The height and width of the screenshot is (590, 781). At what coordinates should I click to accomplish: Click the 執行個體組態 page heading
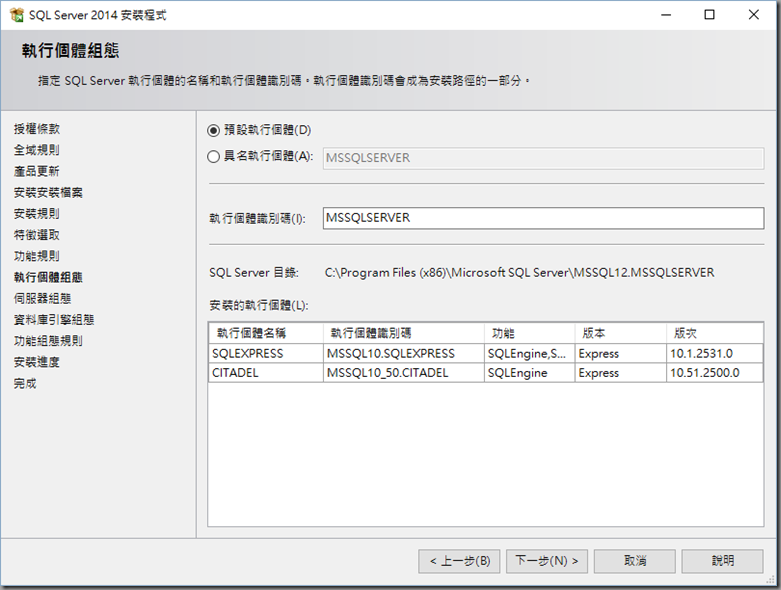[70, 51]
